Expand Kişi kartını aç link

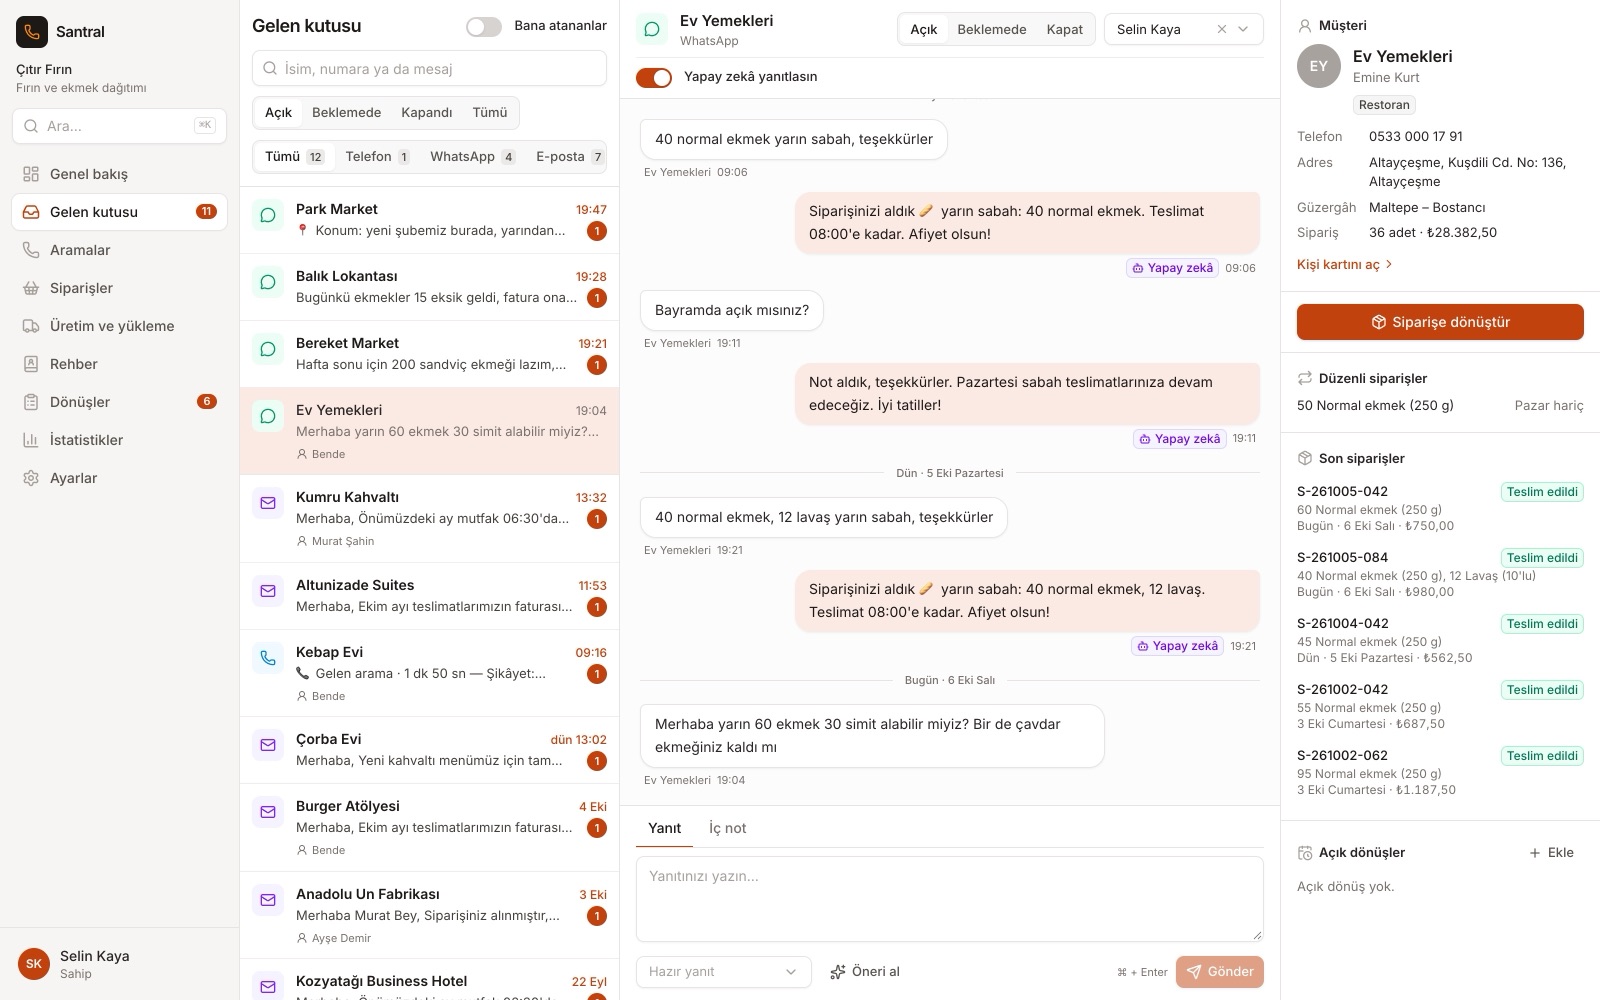[1345, 264]
